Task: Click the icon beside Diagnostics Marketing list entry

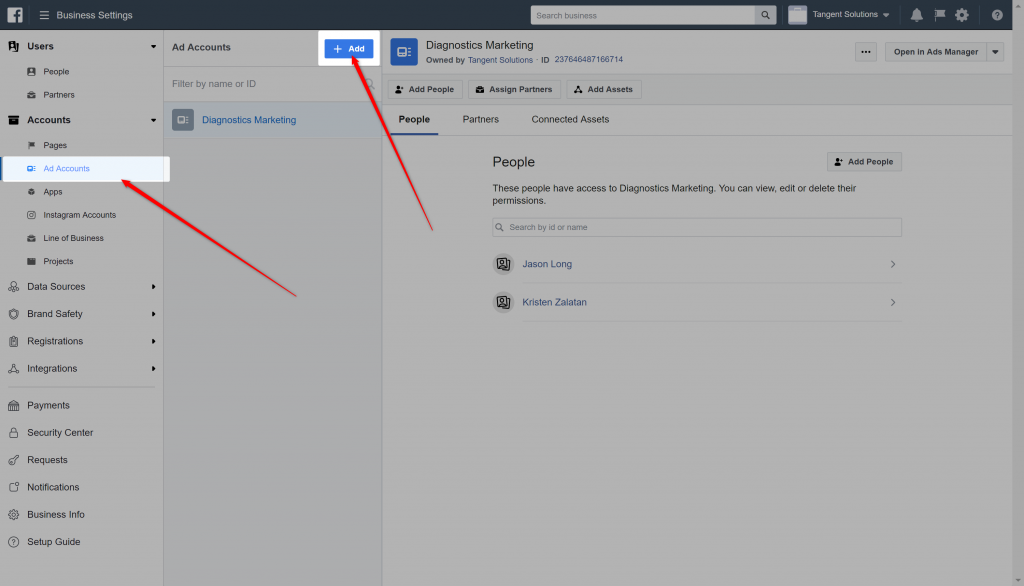Action: tap(183, 120)
